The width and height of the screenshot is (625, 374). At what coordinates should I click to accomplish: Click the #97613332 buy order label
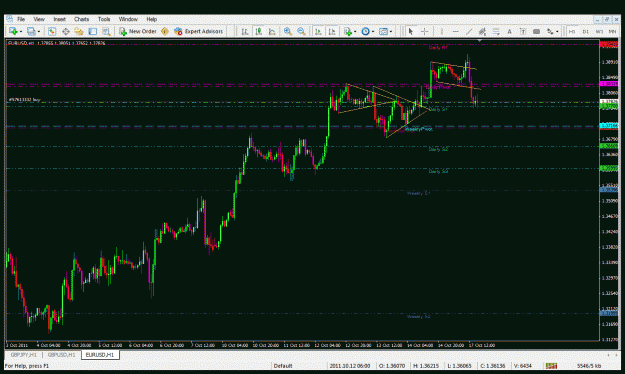tap(25, 100)
